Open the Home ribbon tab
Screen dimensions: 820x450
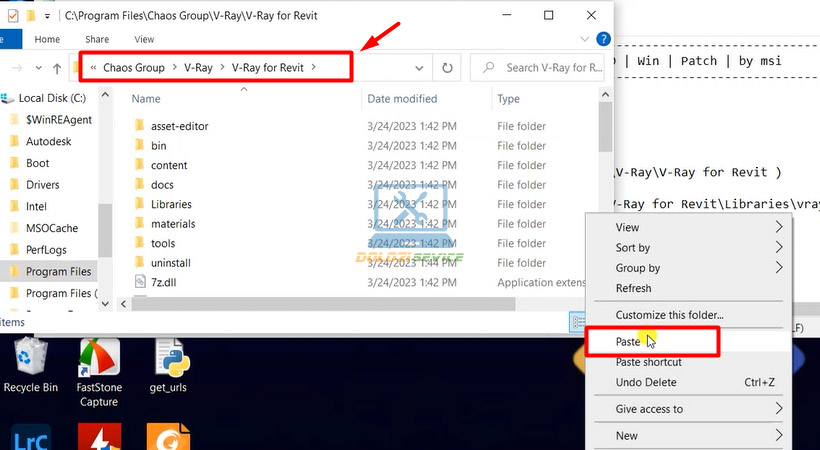(47, 39)
